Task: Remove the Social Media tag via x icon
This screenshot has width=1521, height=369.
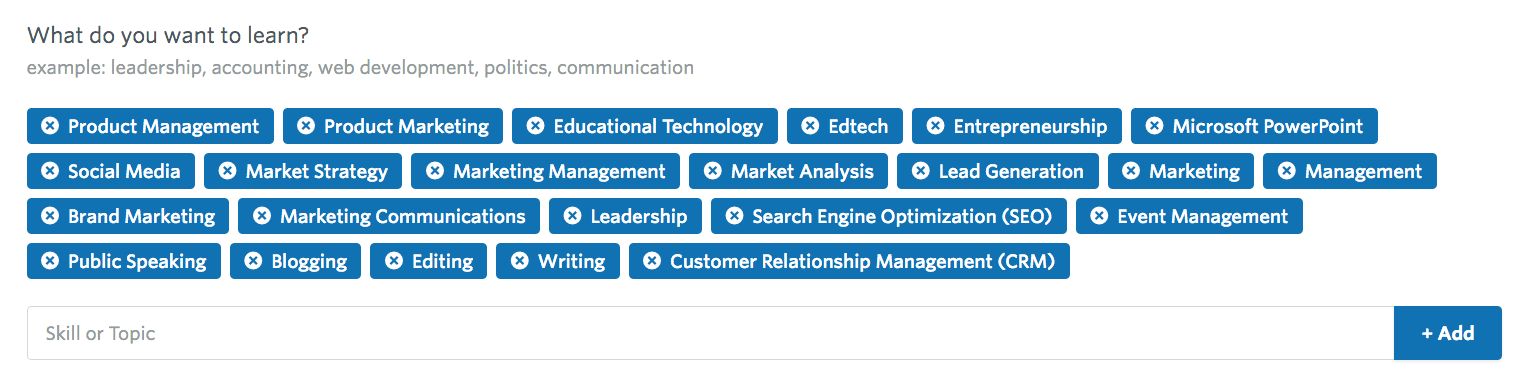Action: click(50, 171)
